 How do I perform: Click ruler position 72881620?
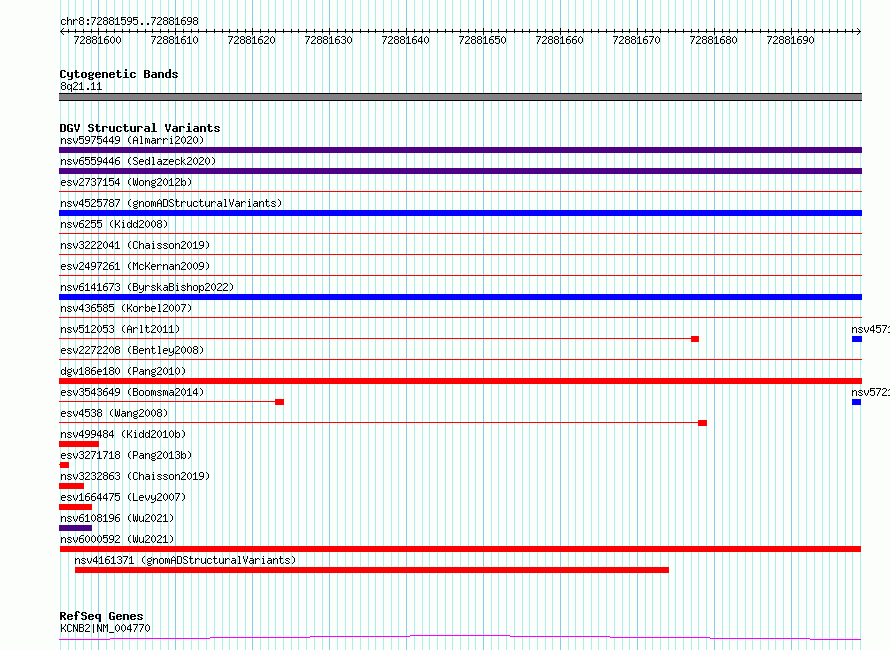click(251, 40)
